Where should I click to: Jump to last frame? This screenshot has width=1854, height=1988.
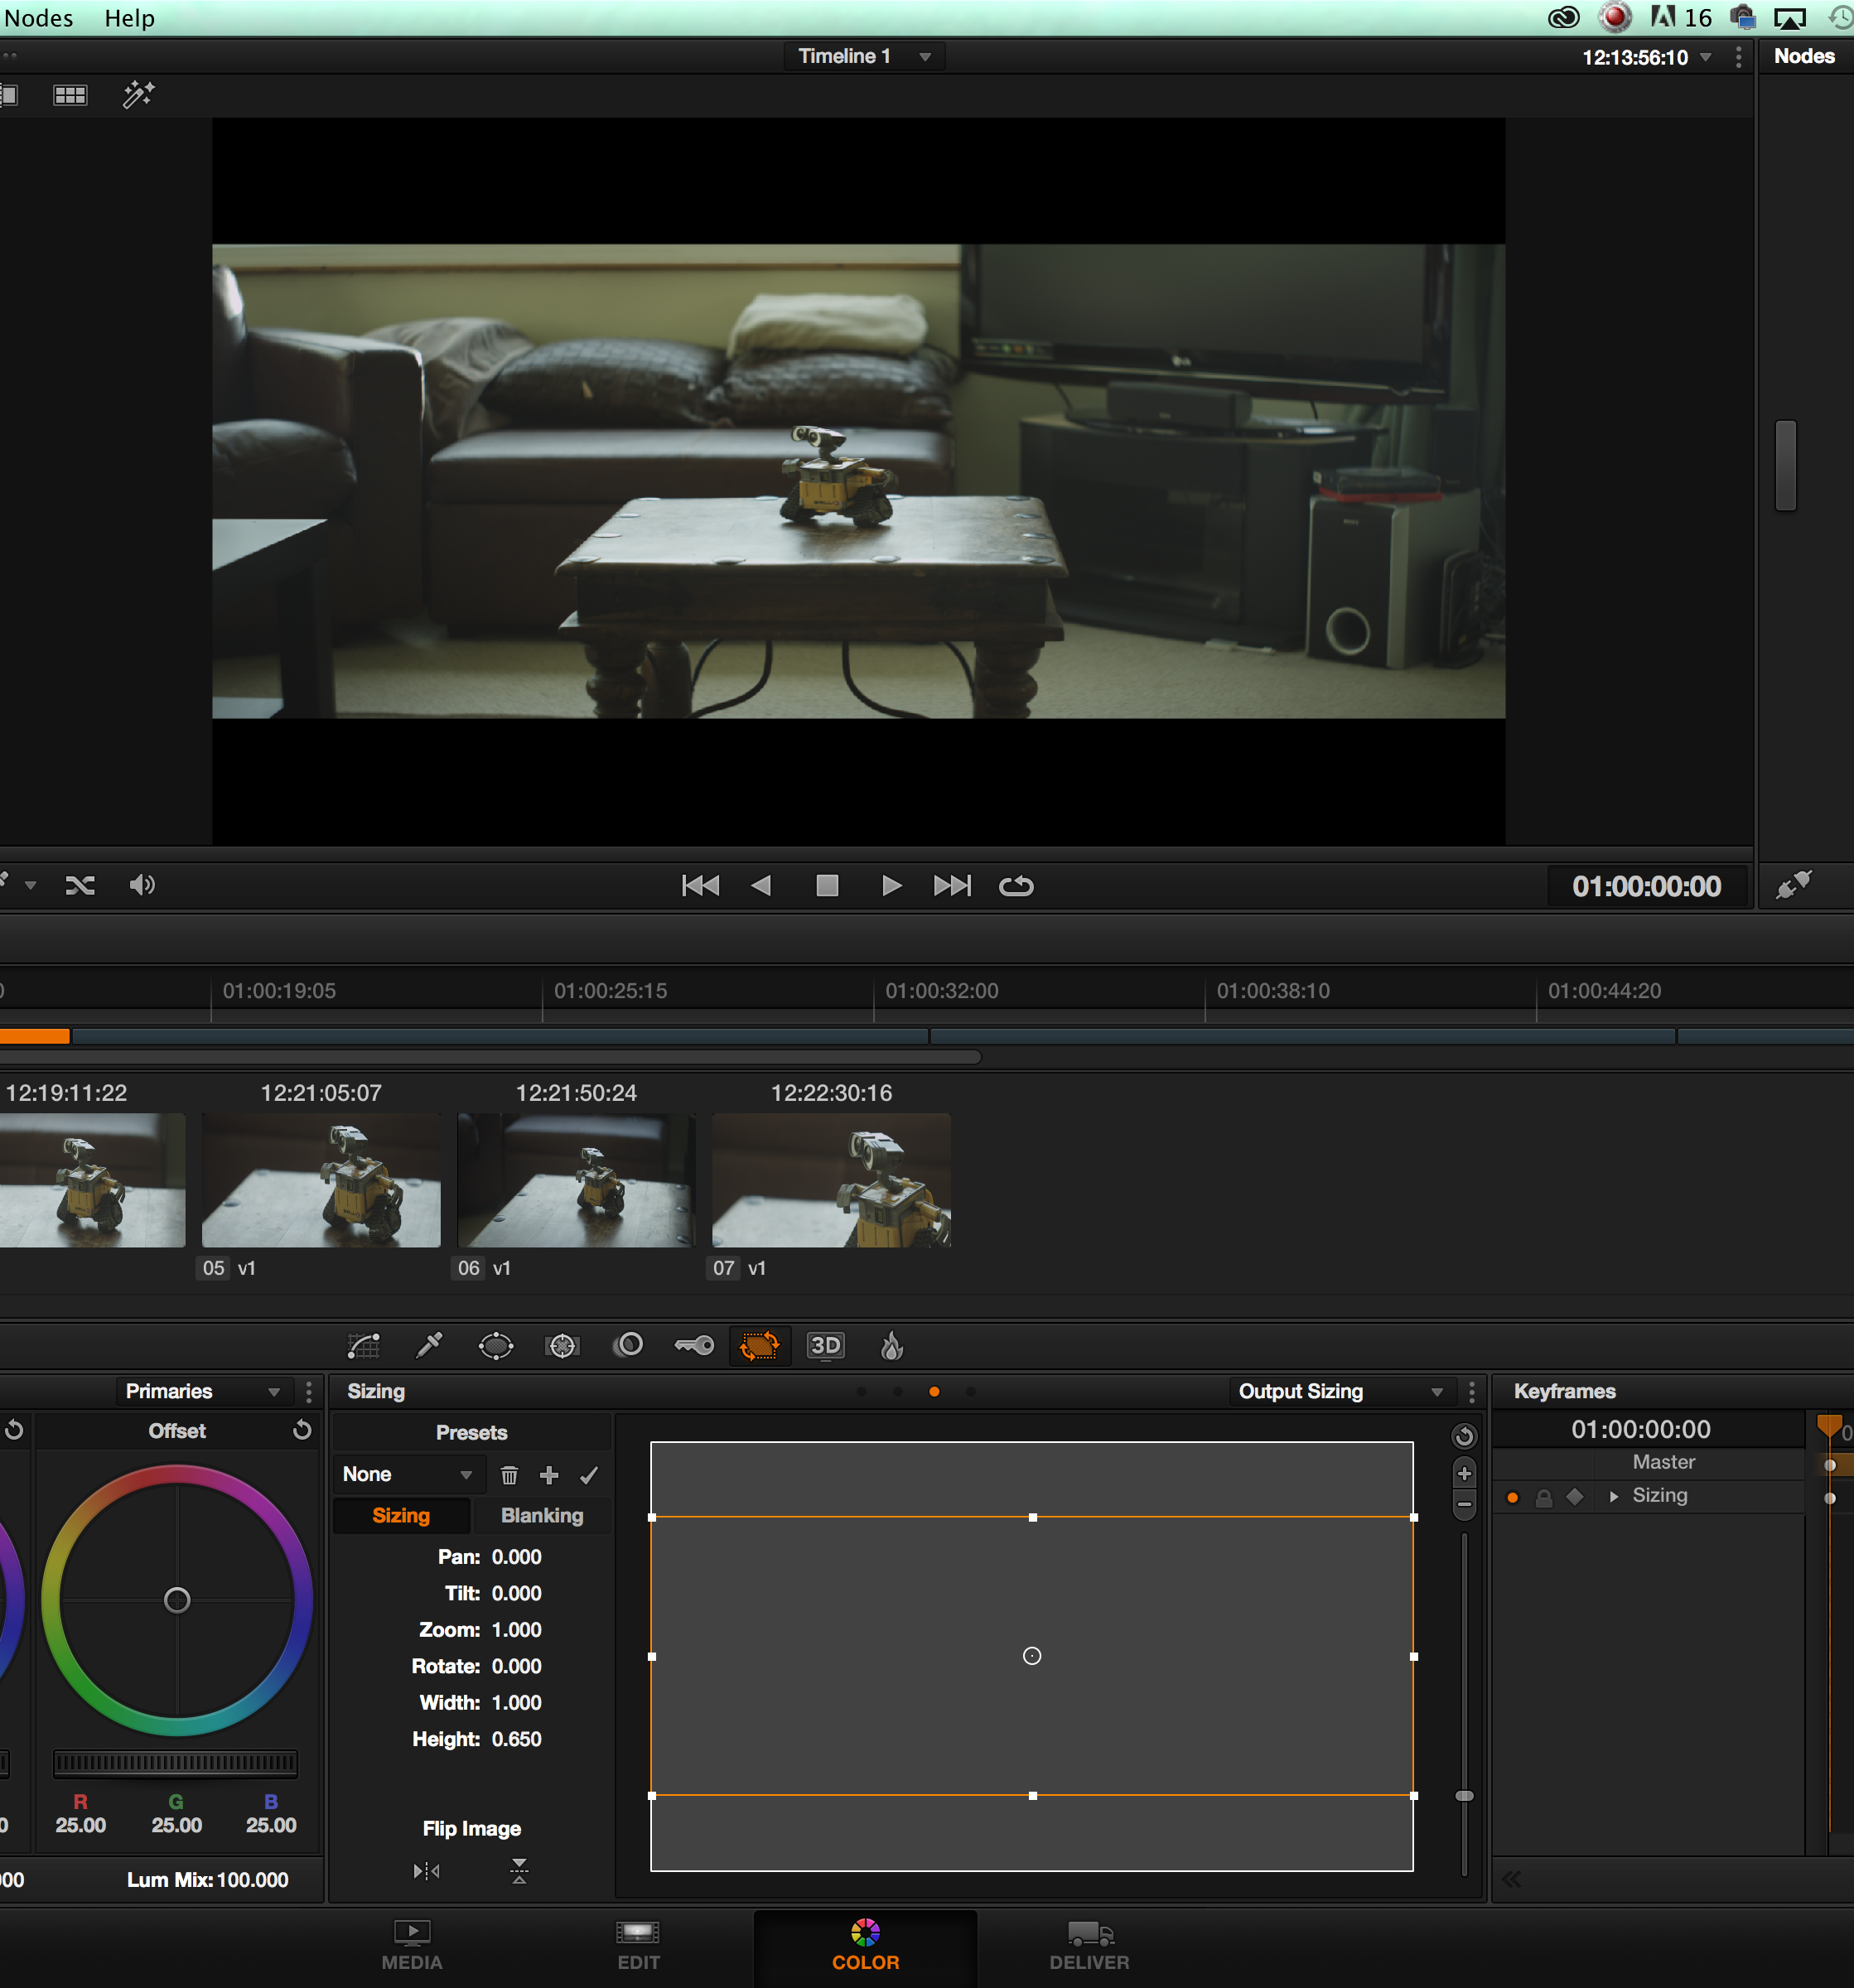pos(952,885)
